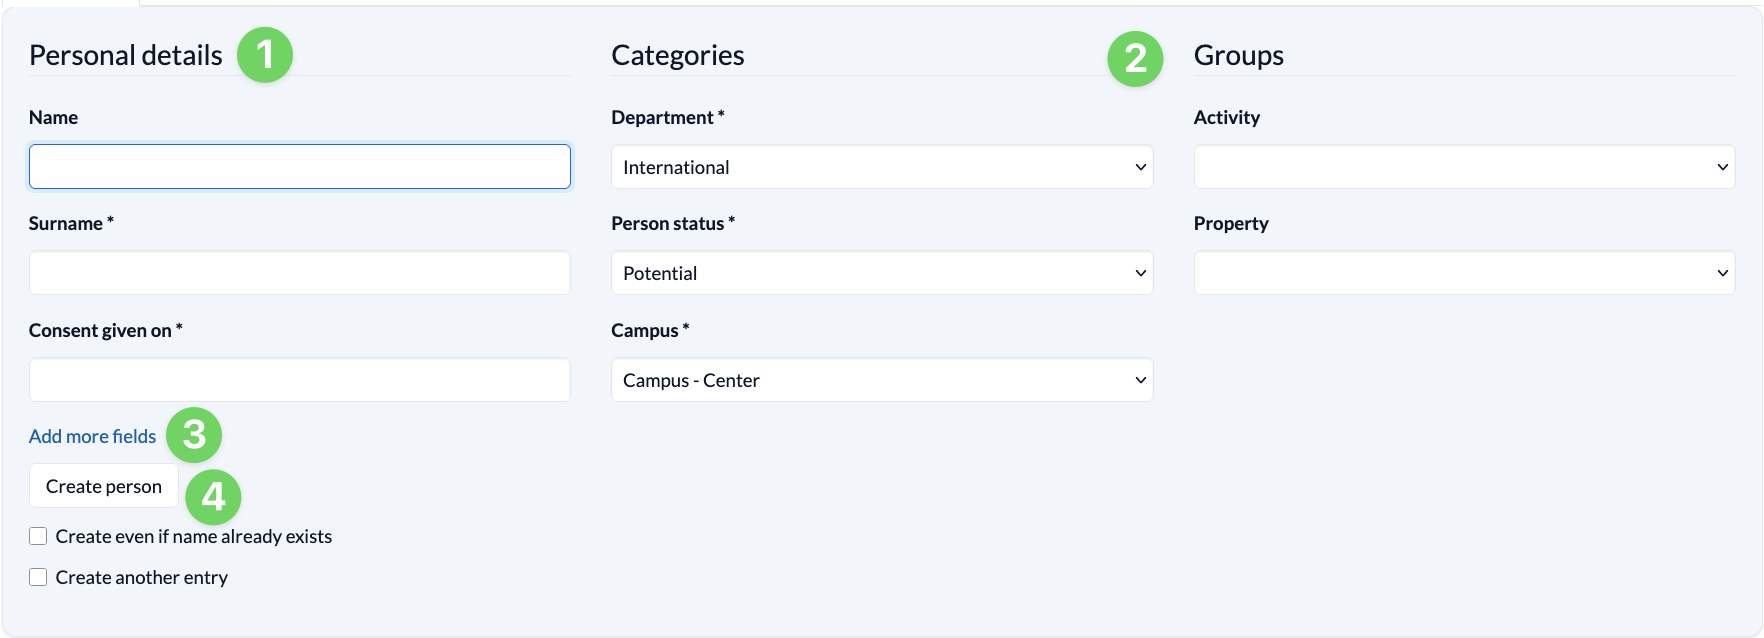Click the green number 4 annotation badge
This screenshot has width=1764, height=638.
(214, 497)
